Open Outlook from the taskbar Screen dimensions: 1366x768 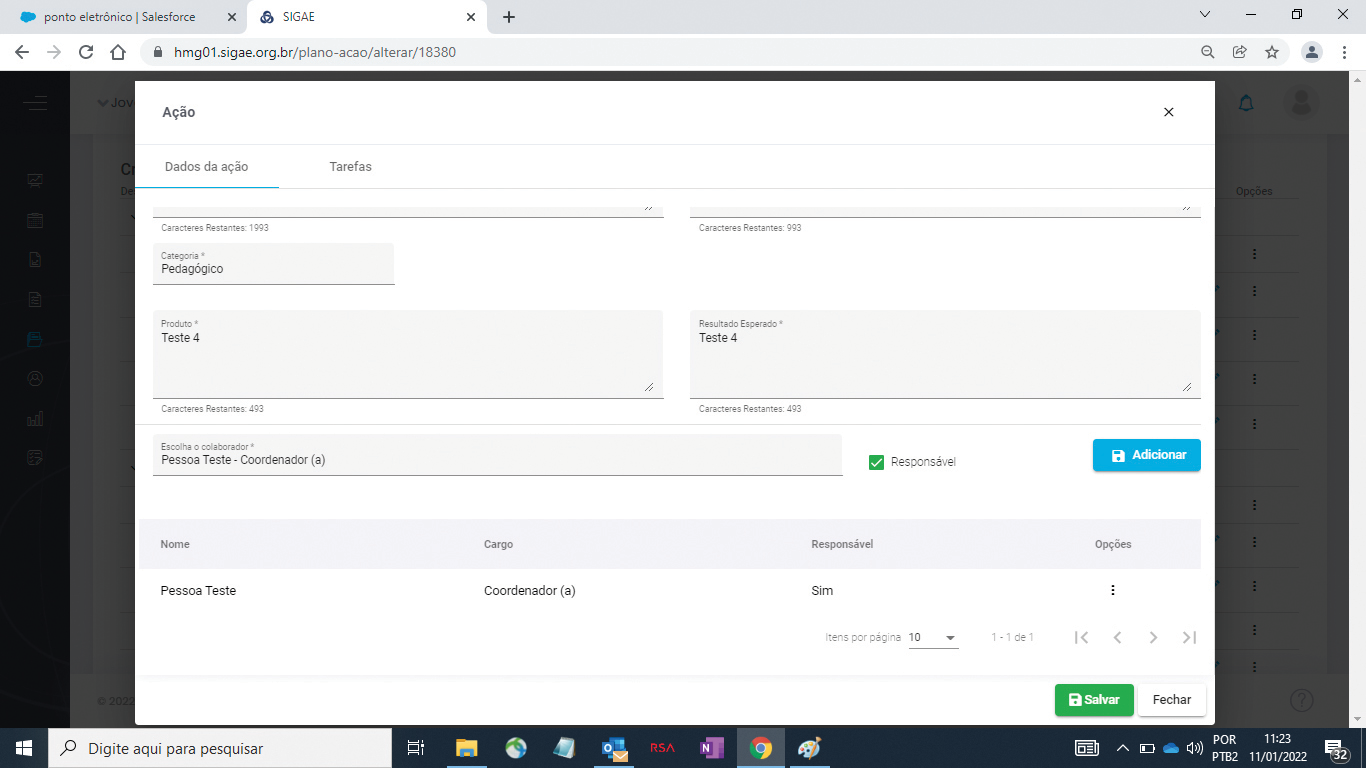(x=614, y=748)
